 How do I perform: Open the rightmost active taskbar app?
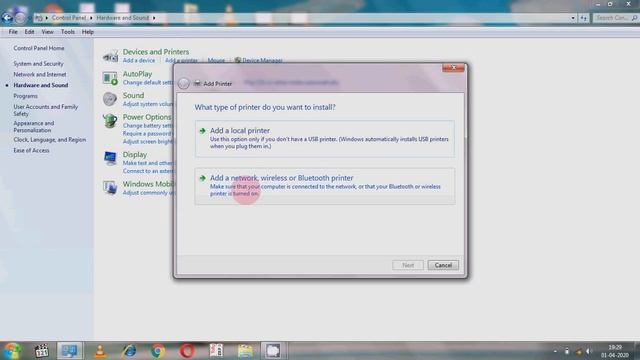[x=273, y=351]
